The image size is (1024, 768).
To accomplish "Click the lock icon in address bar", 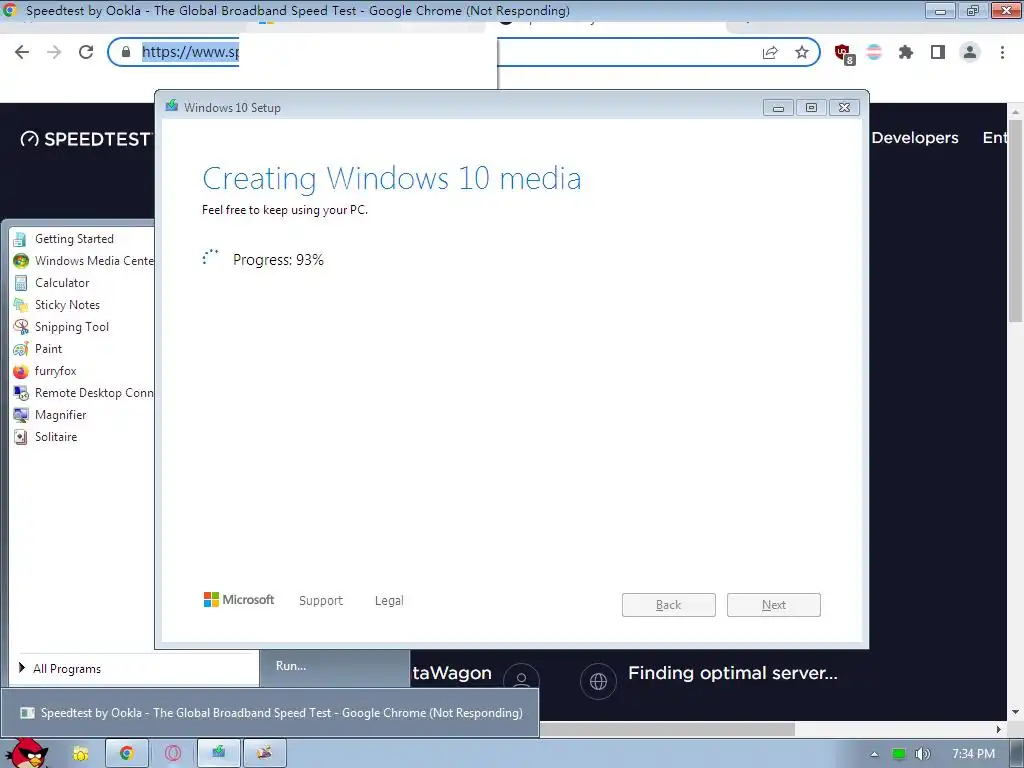I will coord(126,52).
